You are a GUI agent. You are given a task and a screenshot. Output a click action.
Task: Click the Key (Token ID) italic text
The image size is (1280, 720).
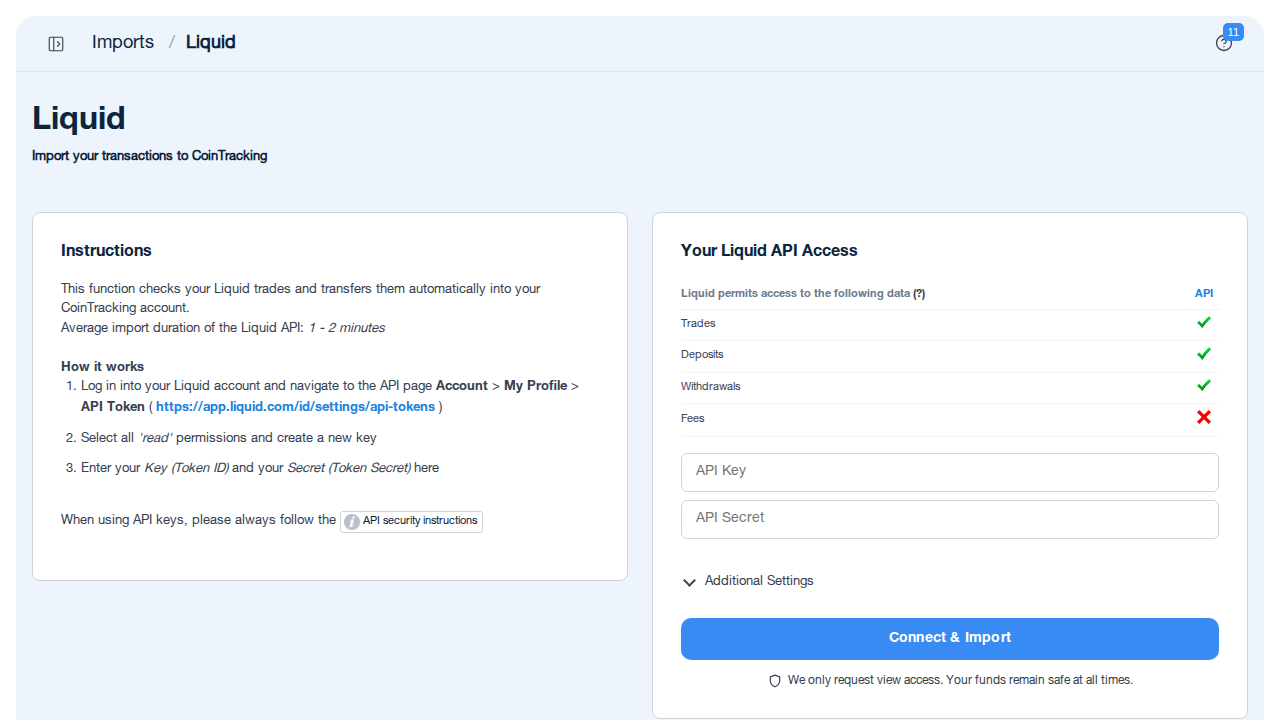[x=186, y=468]
